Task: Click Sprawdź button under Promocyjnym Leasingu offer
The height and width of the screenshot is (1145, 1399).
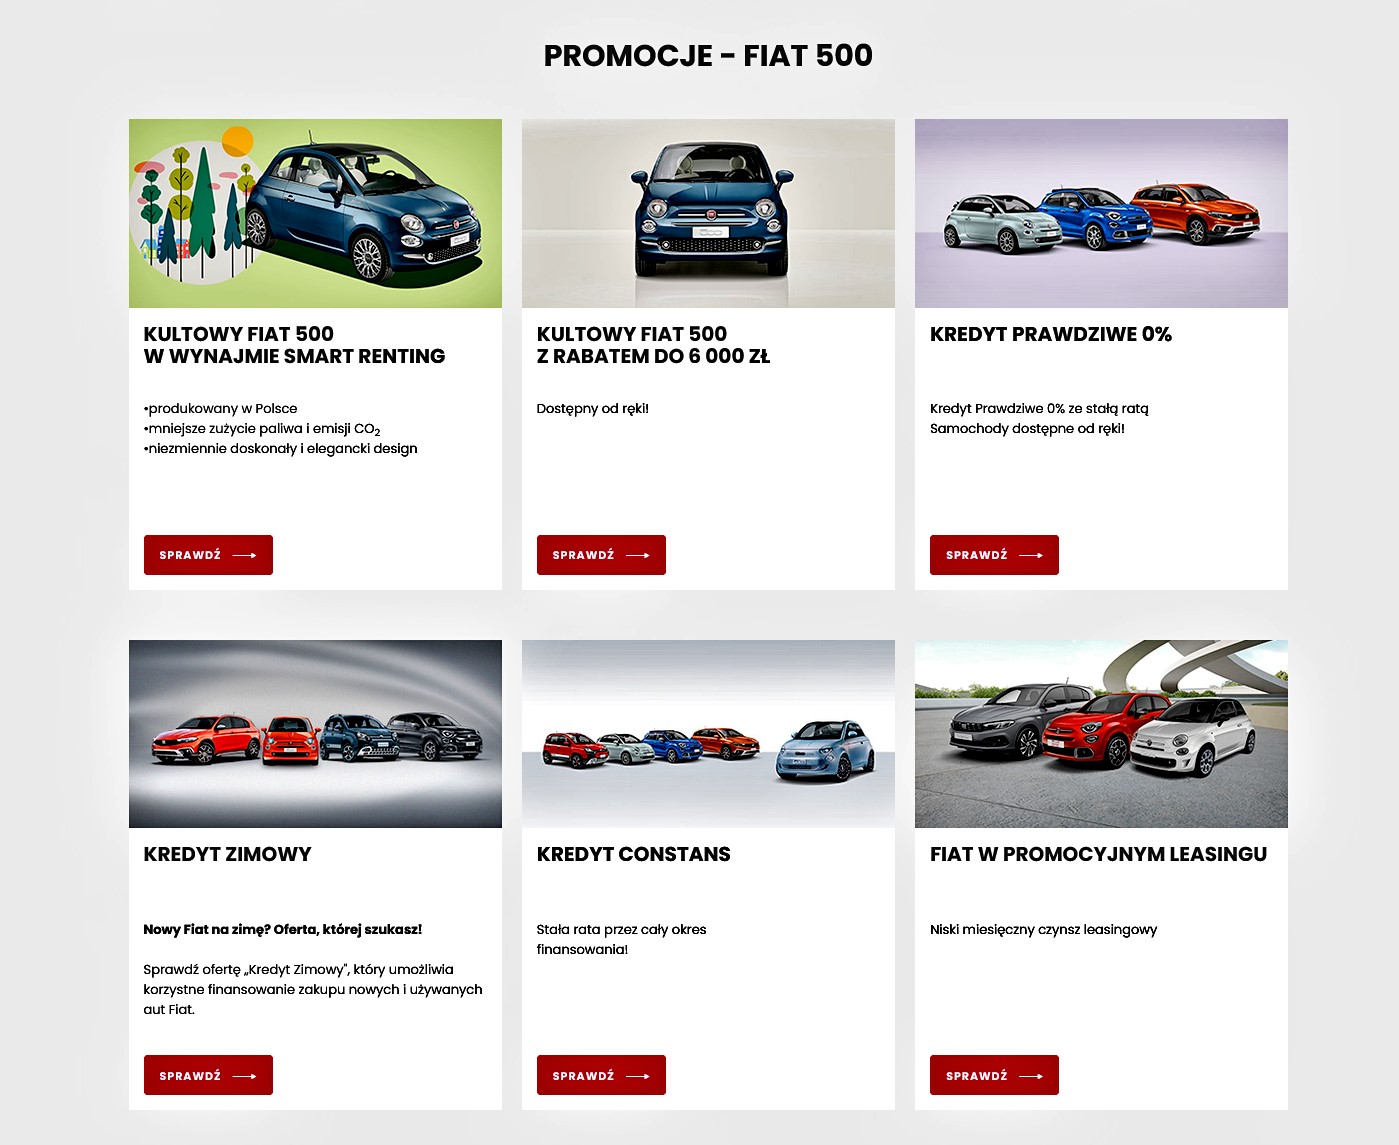Action: [x=994, y=1075]
